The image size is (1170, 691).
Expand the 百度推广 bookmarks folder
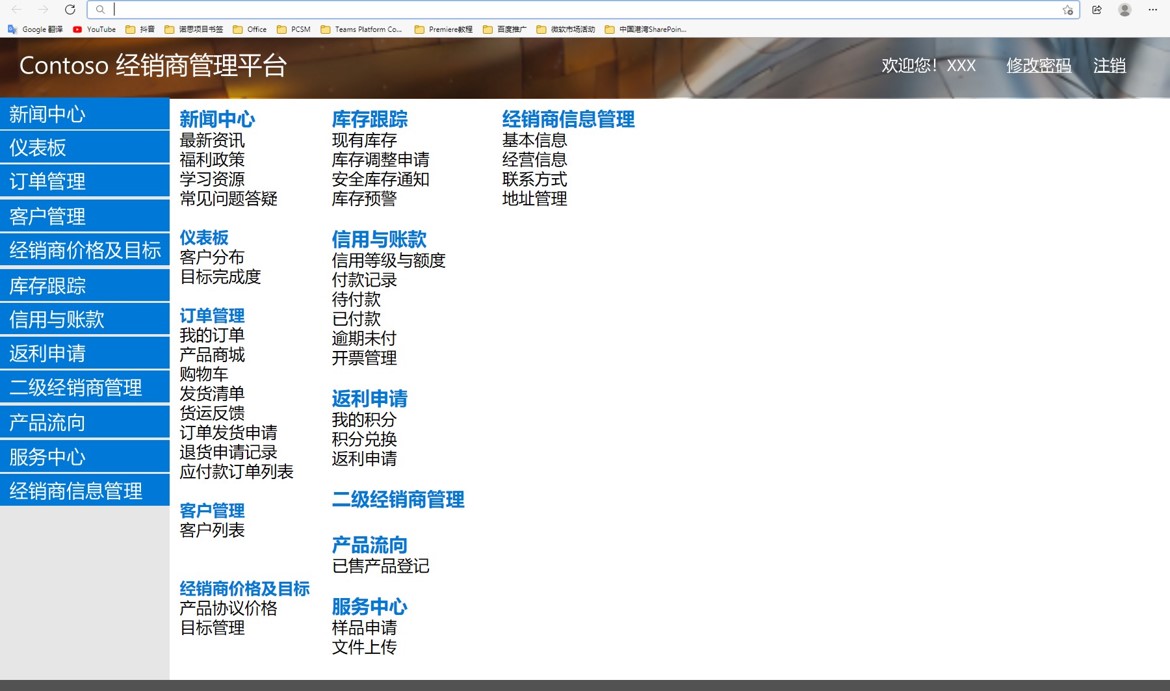click(x=507, y=30)
